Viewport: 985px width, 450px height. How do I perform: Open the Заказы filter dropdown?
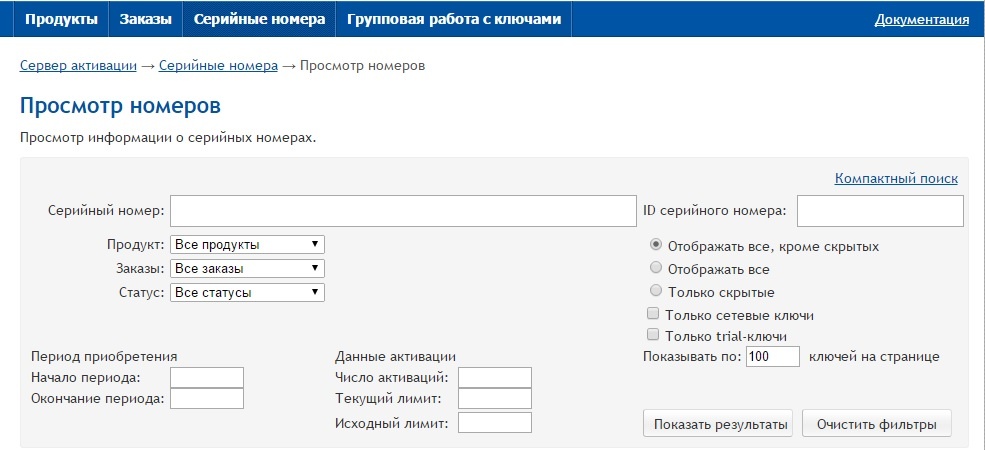(x=247, y=268)
